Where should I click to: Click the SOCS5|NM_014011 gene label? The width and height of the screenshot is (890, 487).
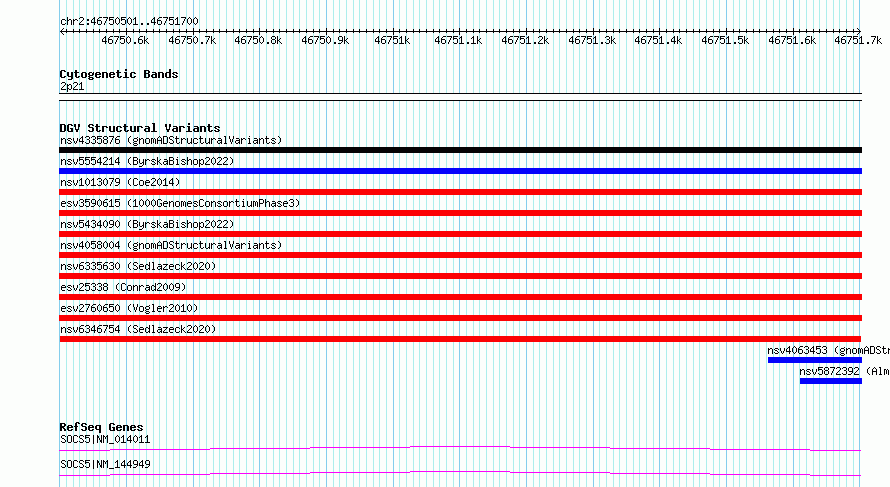click(x=105, y=439)
